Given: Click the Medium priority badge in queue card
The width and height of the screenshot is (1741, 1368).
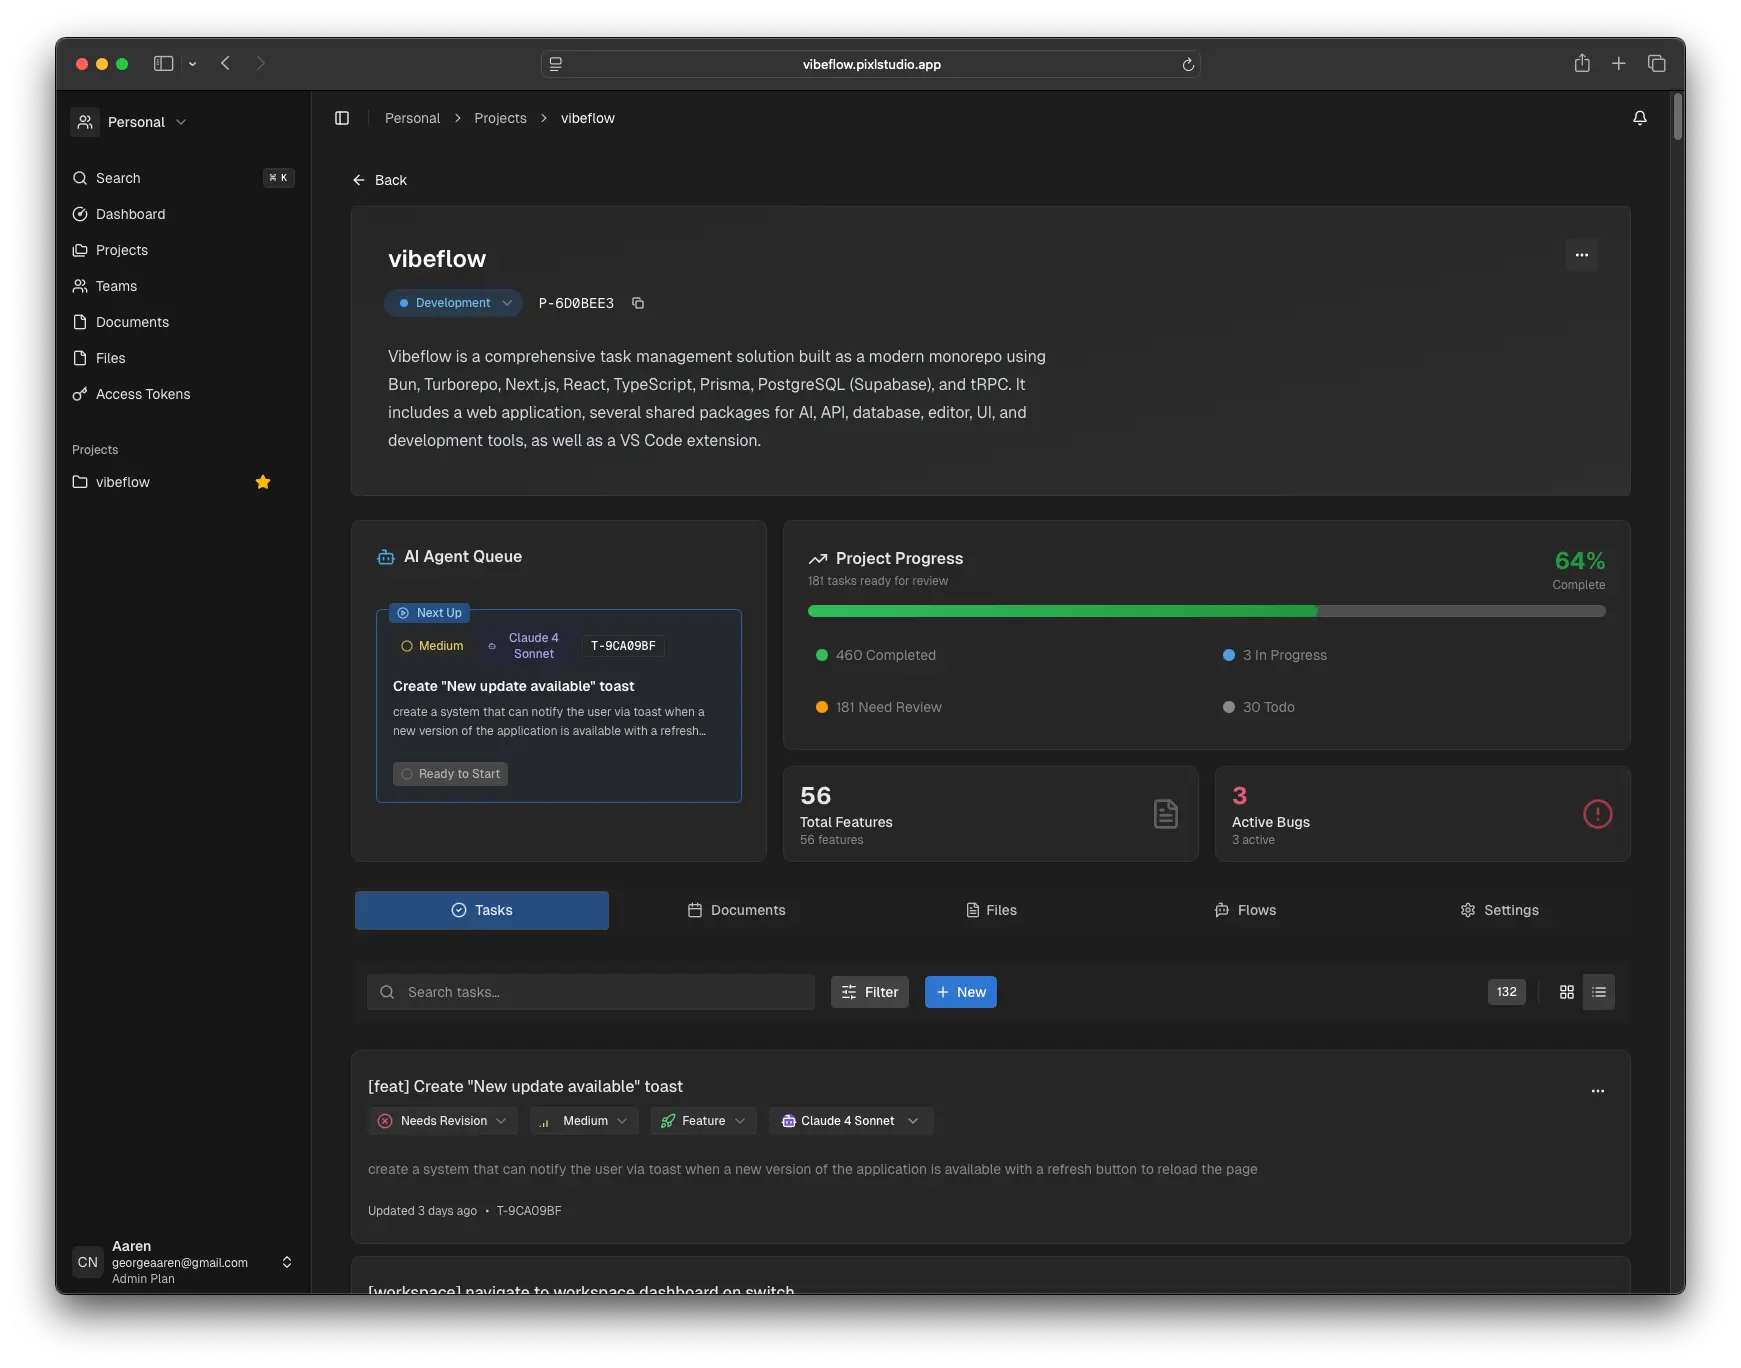Looking at the screenshot, I should pos(433,646).
